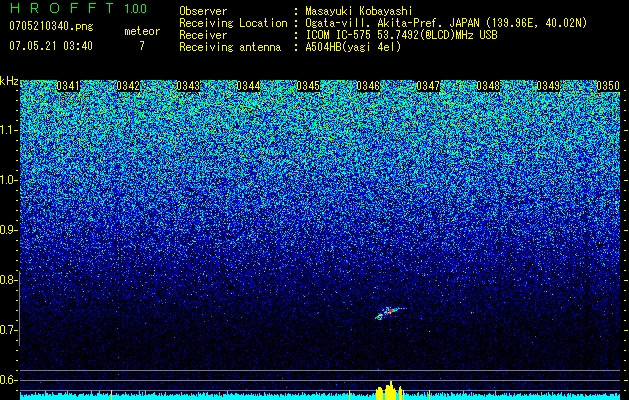Image resolution: width=629 pixels, height=400 pixels.
Task: Click the 0343 time marker
Action: [x=188, y=86]
